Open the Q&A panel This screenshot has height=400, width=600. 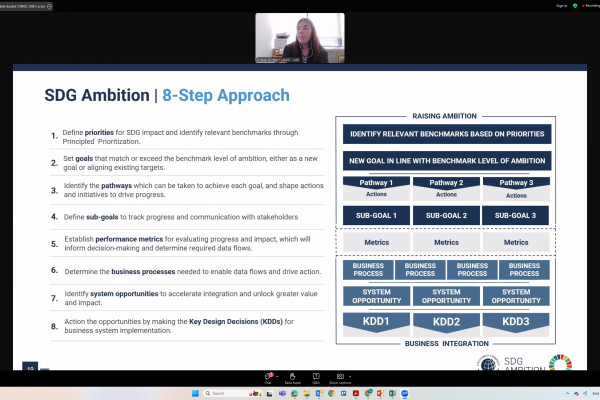pyautogui.click(x=316, y=377)
